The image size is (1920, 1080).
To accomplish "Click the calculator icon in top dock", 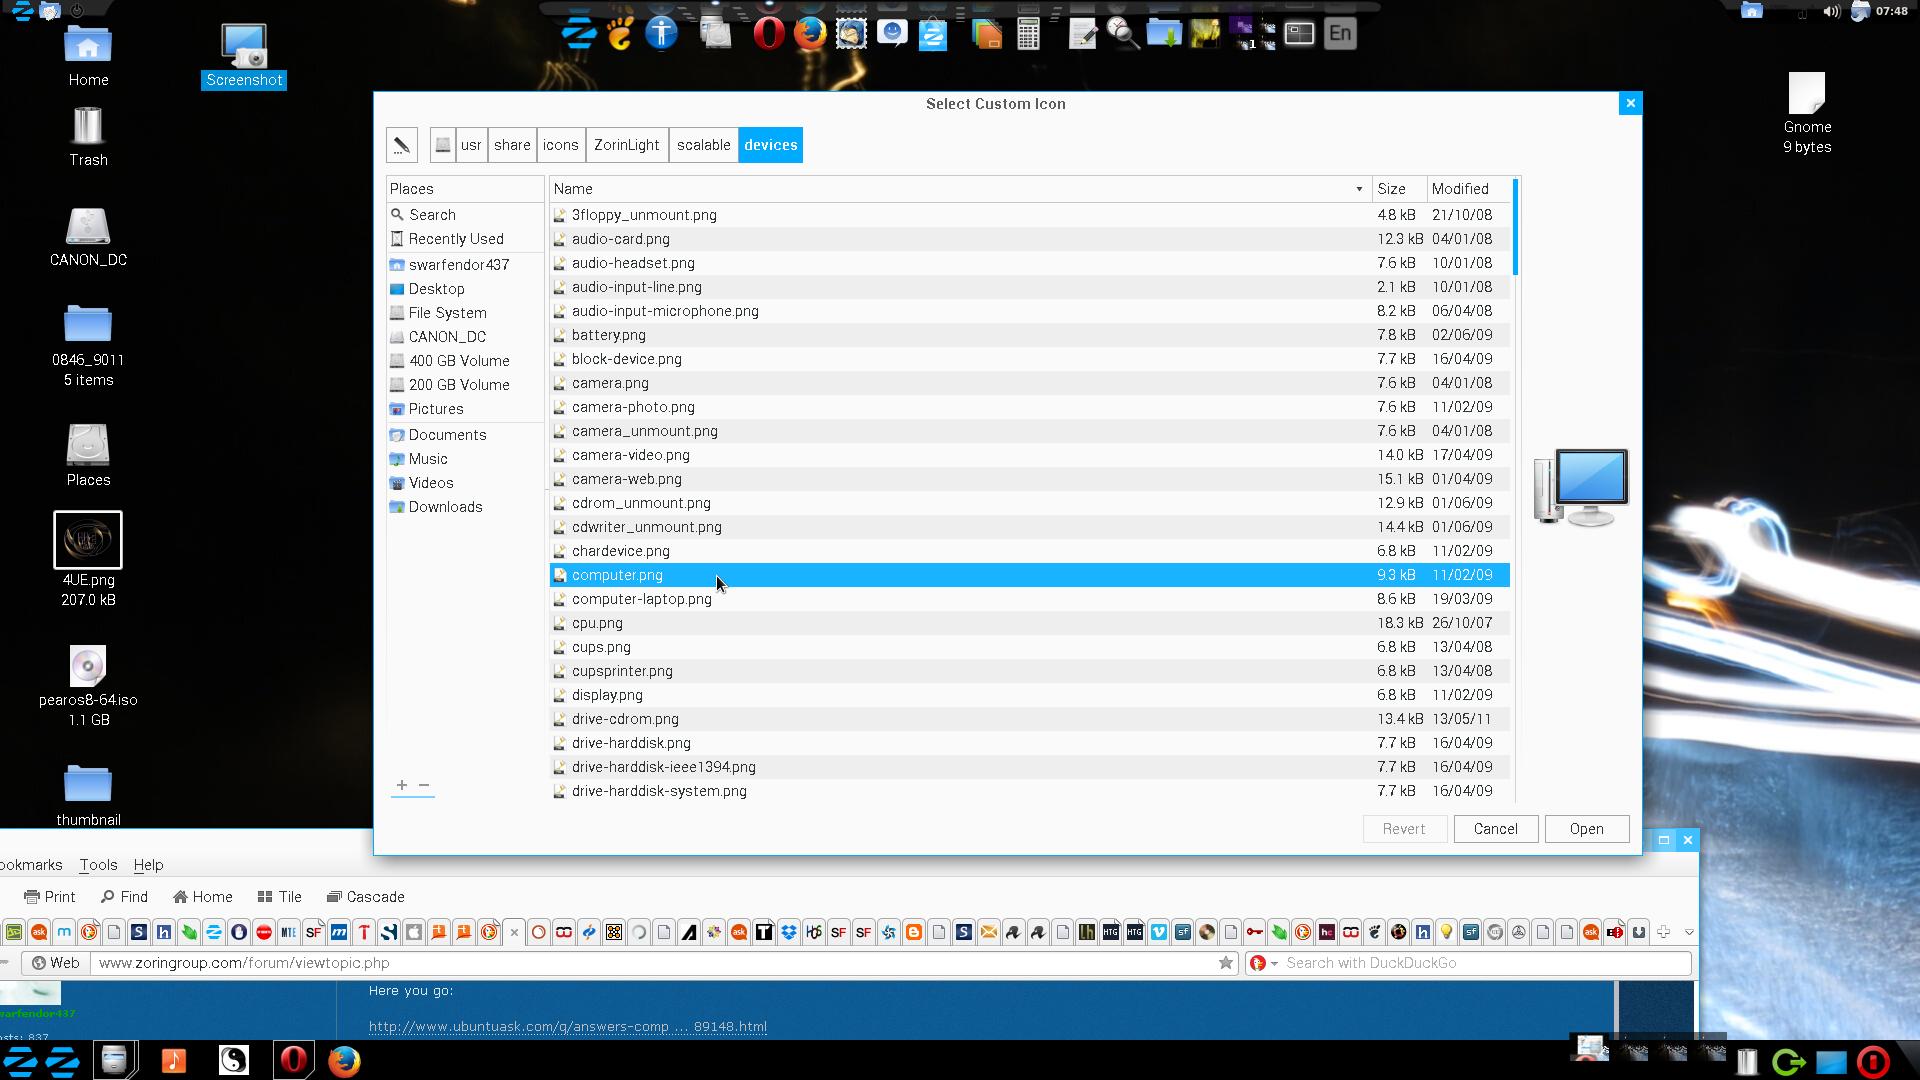I will (1028, 33).
